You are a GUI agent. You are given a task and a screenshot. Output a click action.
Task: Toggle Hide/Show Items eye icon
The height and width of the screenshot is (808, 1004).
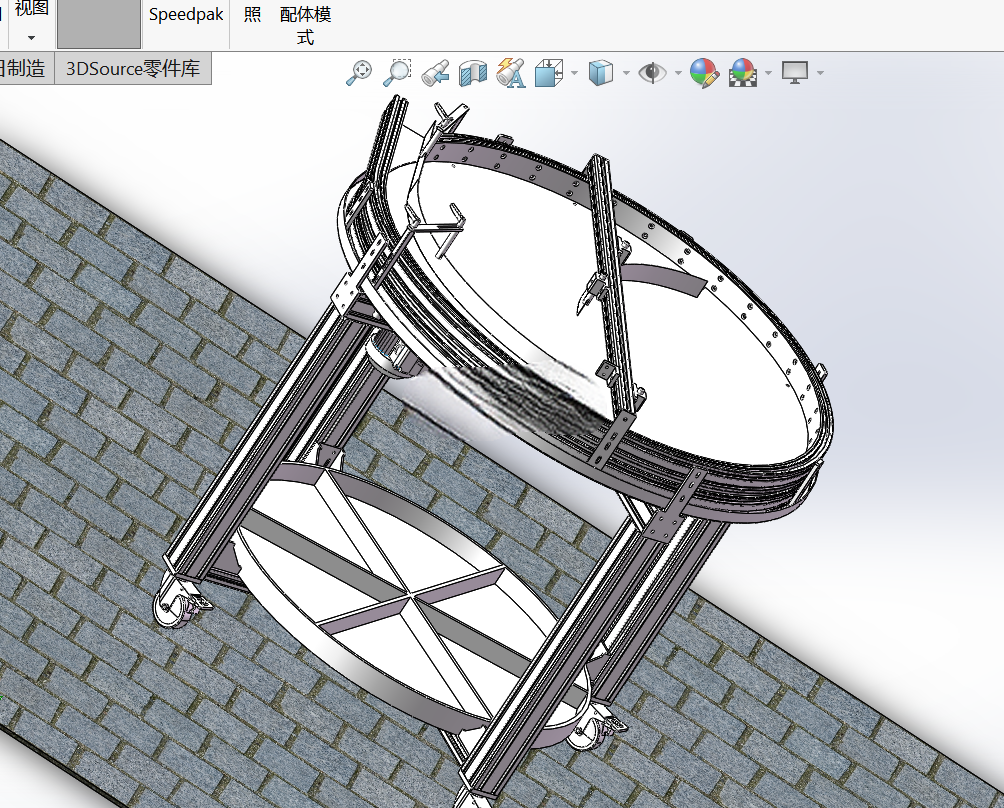[x=652, y=72]
